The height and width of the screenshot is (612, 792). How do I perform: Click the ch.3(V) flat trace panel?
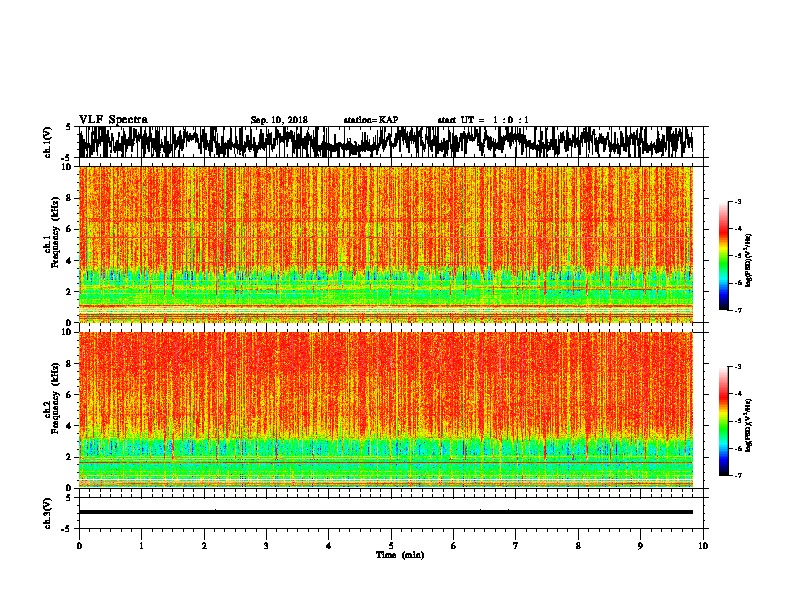393,513
